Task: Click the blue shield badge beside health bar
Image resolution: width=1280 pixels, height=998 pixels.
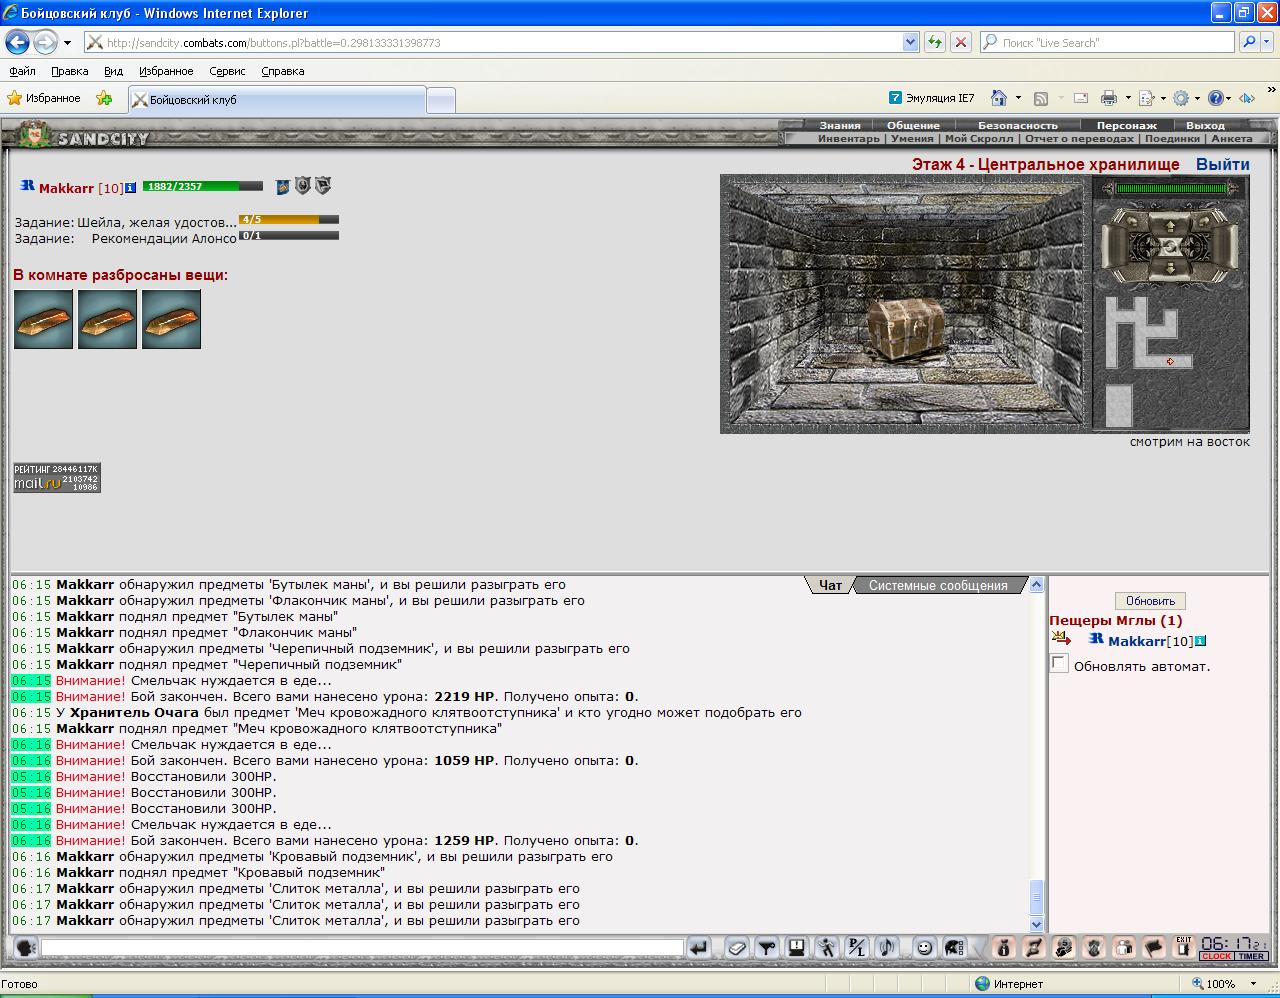Action: pyautogui.click(x=283, y=186)
